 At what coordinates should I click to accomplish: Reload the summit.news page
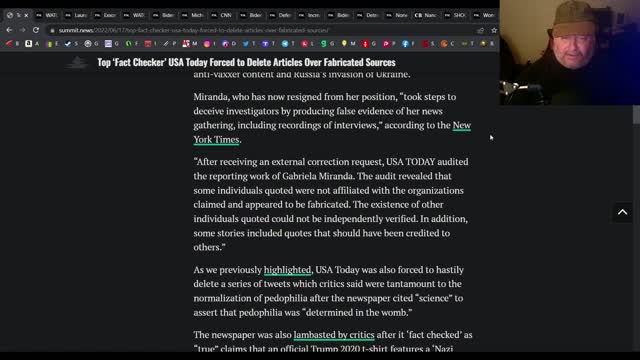coord(36,30)
